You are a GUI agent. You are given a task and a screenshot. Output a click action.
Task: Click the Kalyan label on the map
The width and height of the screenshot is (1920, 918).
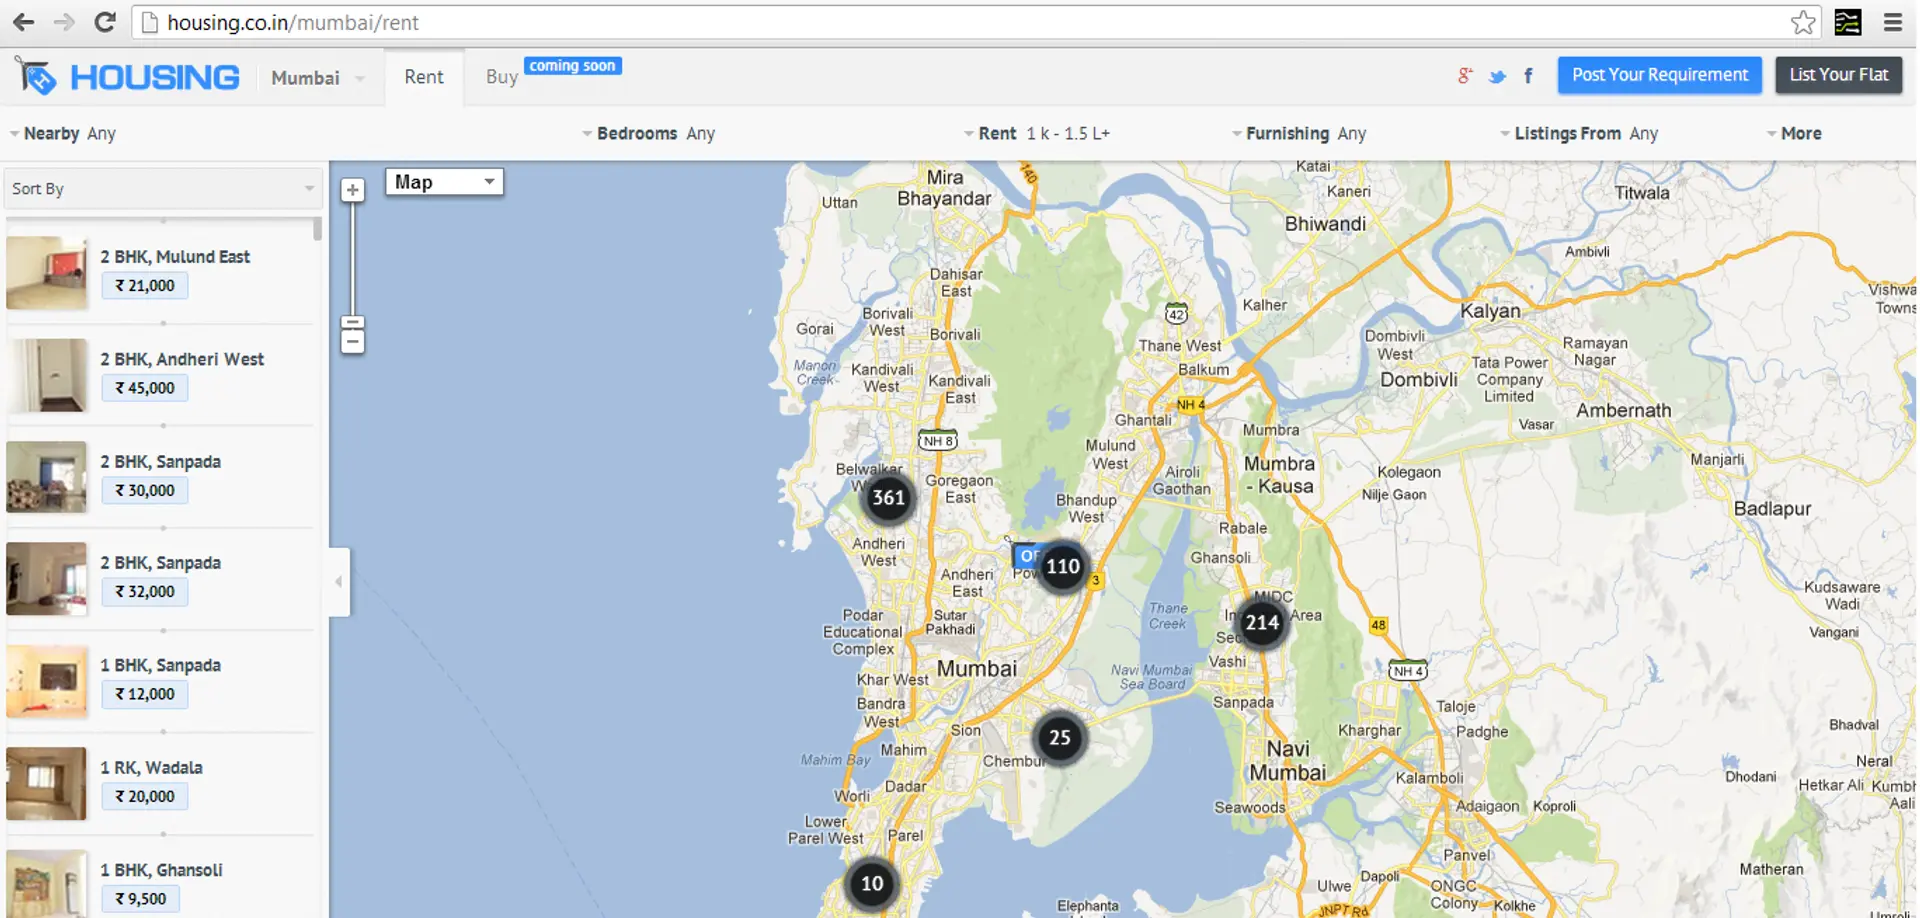[1490, 311]
